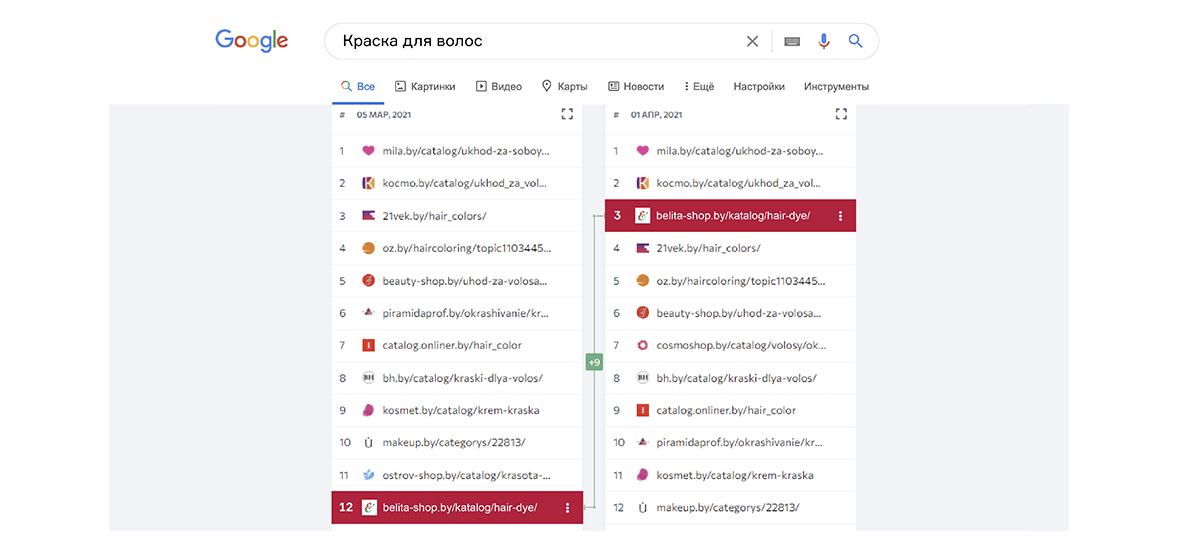Open the Ещё more menu
This screenshot has height=540, width=1200.
click(x=699, y=87)
